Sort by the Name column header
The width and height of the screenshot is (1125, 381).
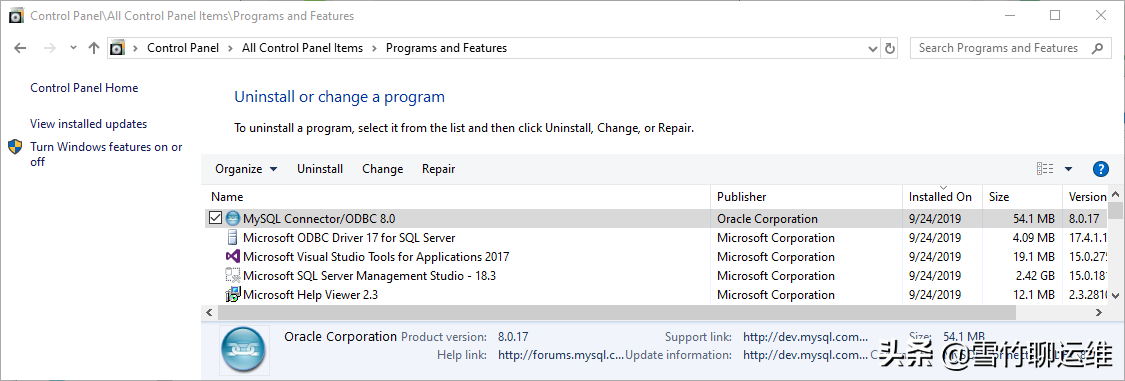pyautogui.click(x=458, y=197)
